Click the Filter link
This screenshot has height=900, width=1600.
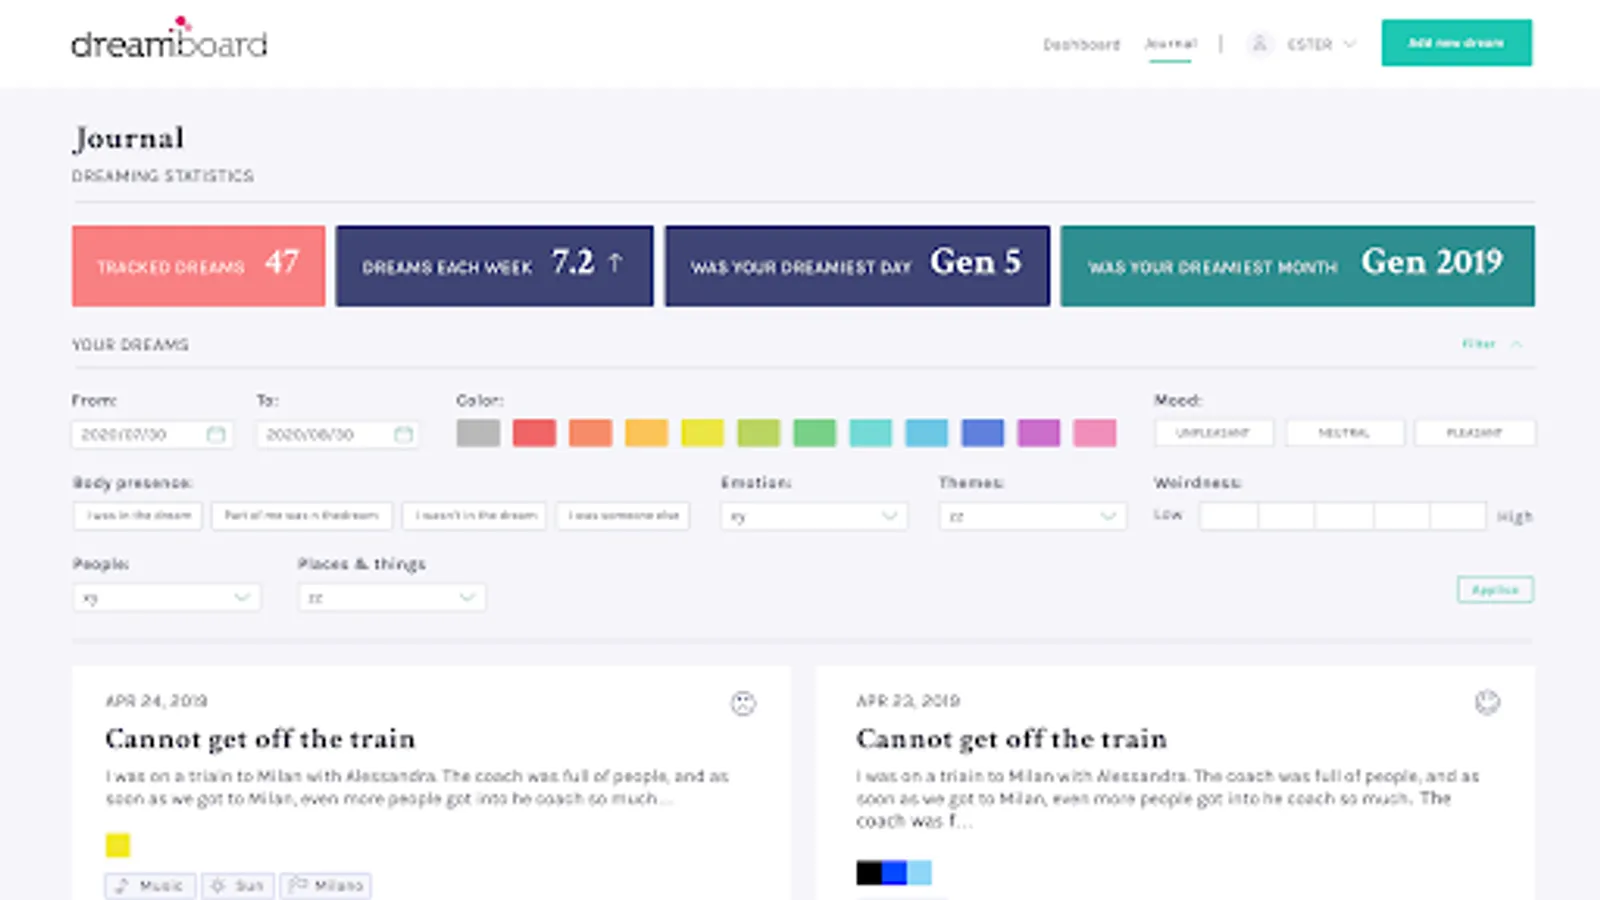pos(1478,344)
